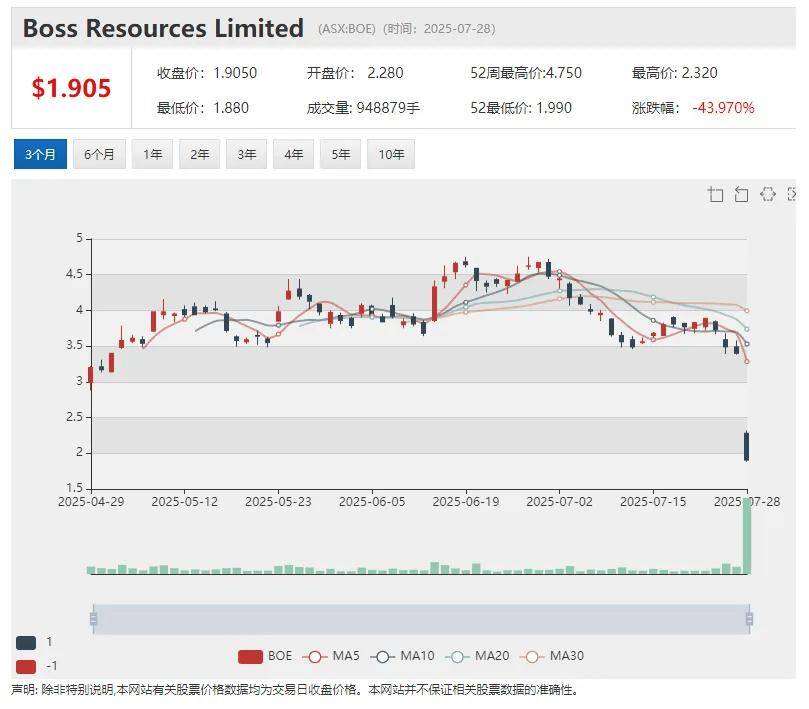Switch to the 4年 range tab
The height and width of the screenshot is (709, 809).
click(x=294, y=154)
